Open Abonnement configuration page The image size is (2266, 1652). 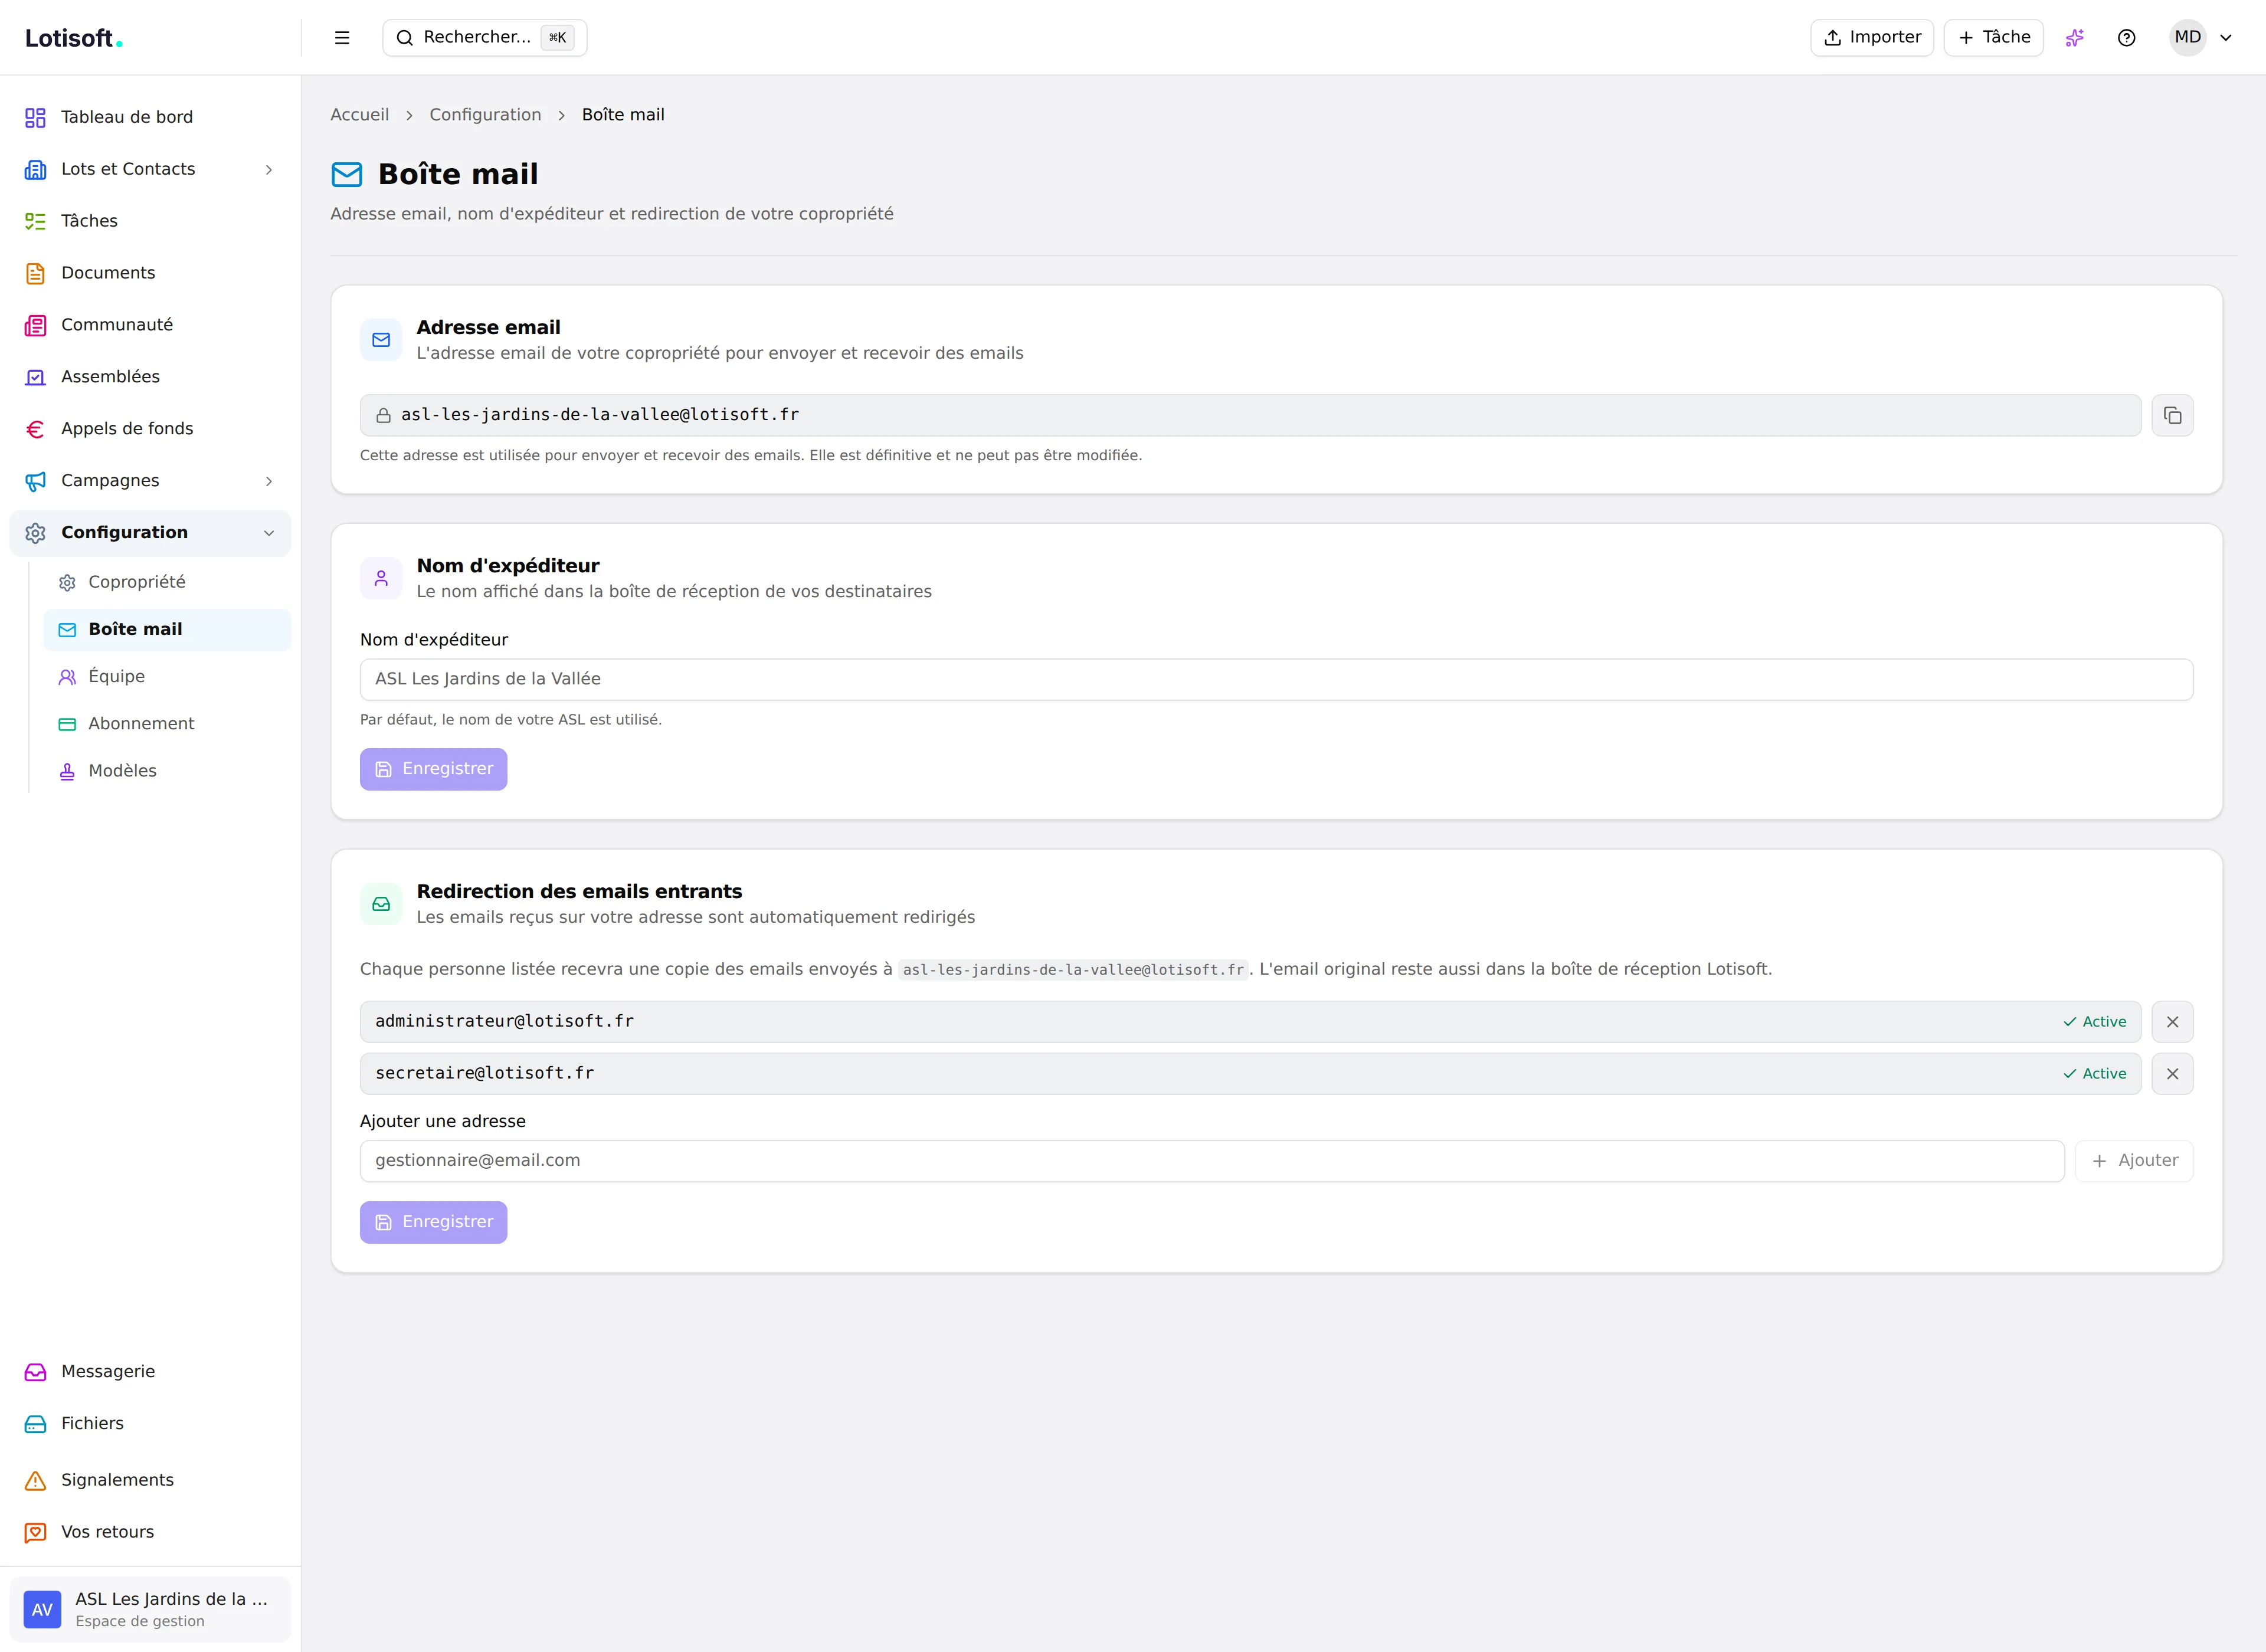pyautogui.click(x=167, y=724)
